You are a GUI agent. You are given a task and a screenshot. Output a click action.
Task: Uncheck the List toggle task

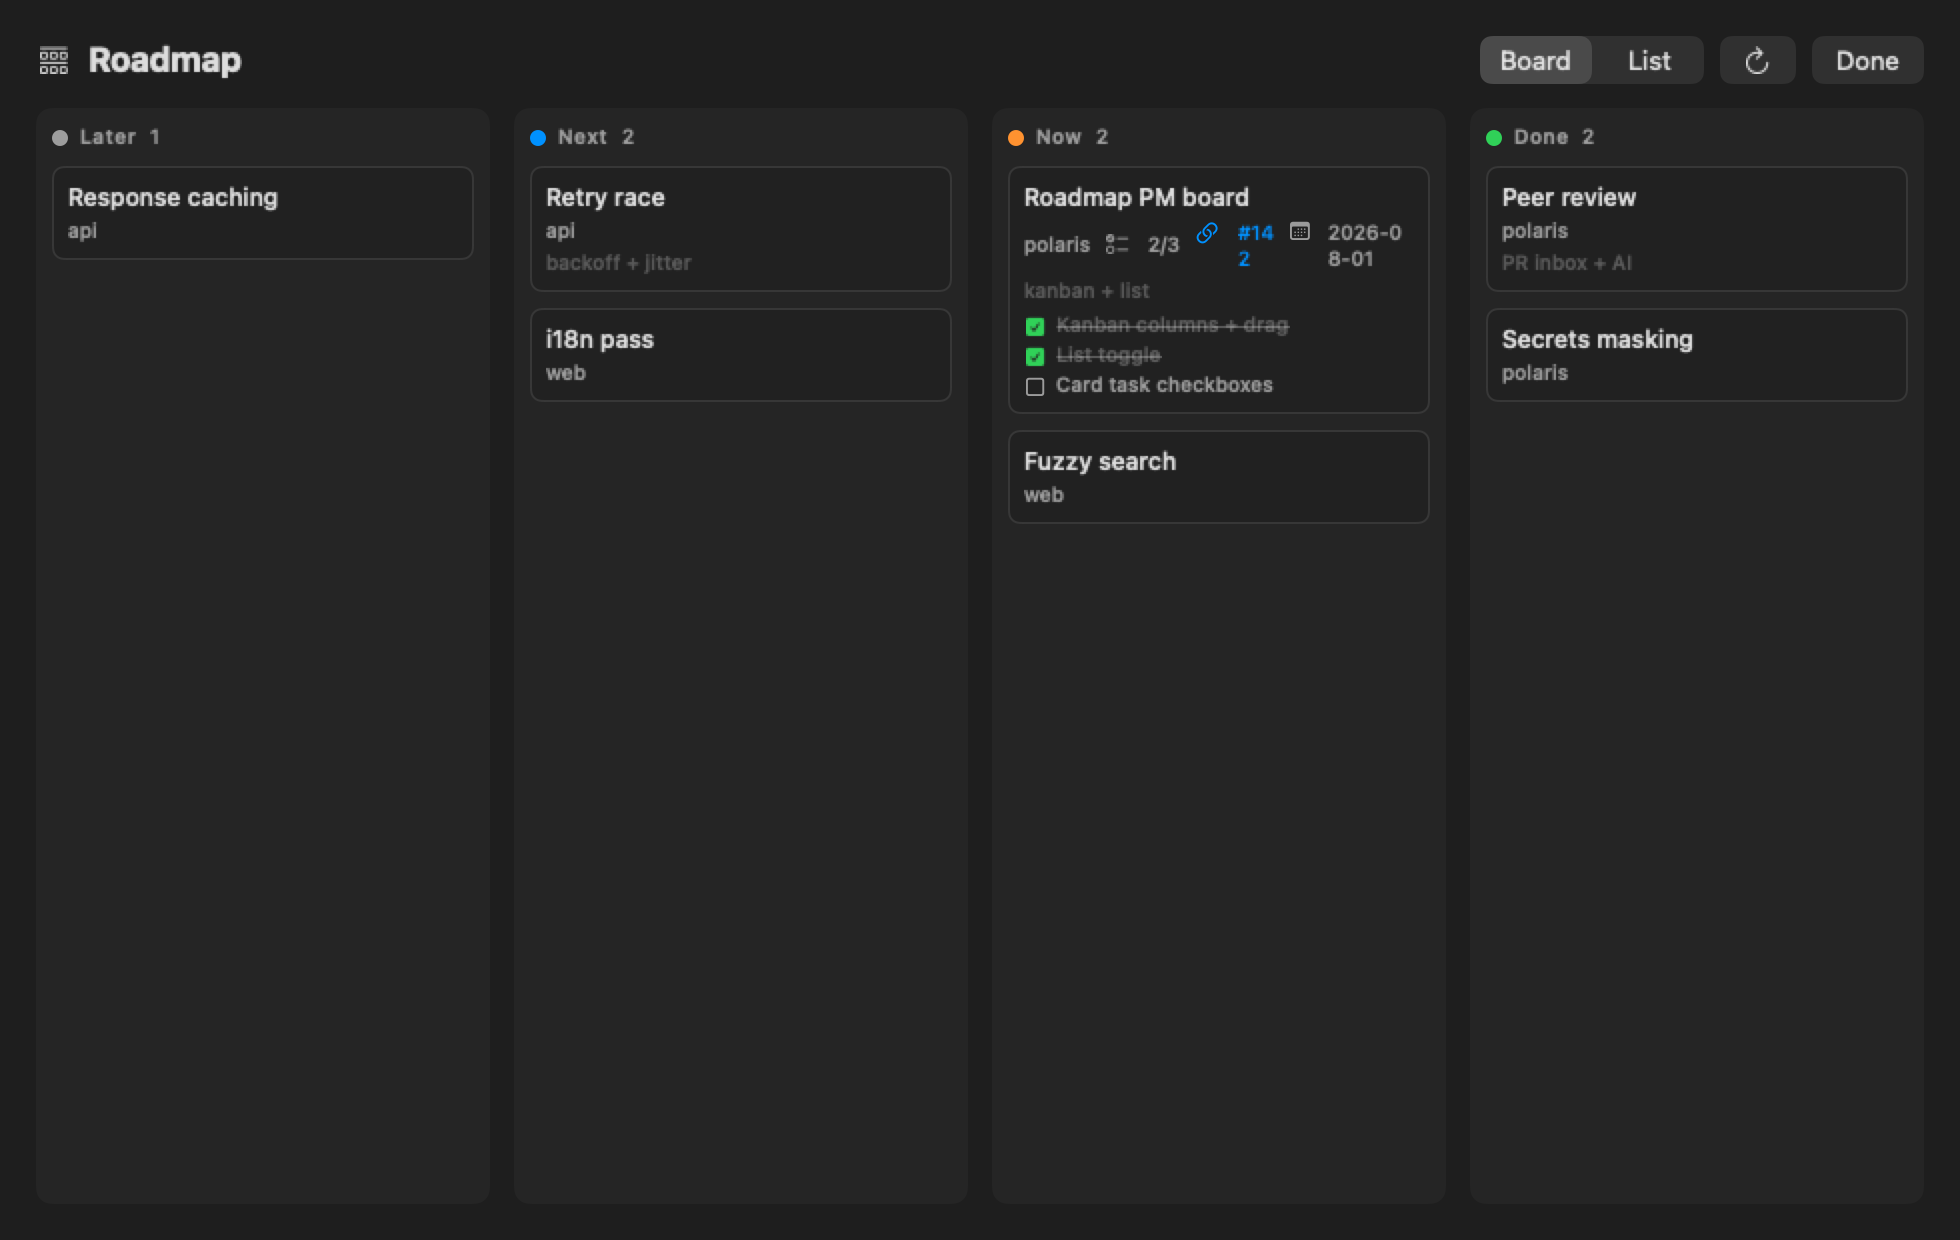pos(1035,357)
